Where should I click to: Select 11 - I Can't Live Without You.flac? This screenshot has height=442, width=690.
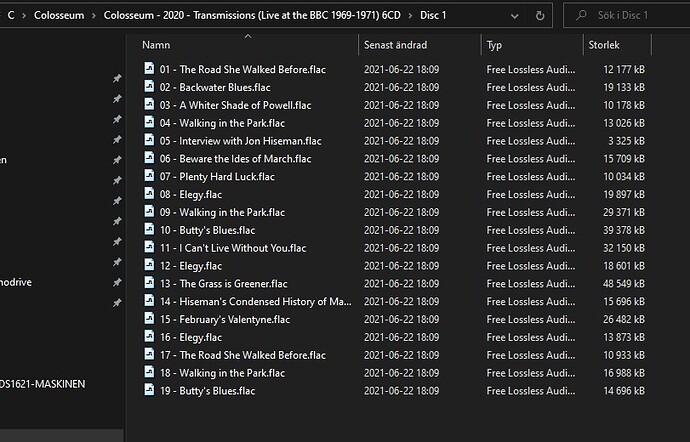click(x=233, y=248)
